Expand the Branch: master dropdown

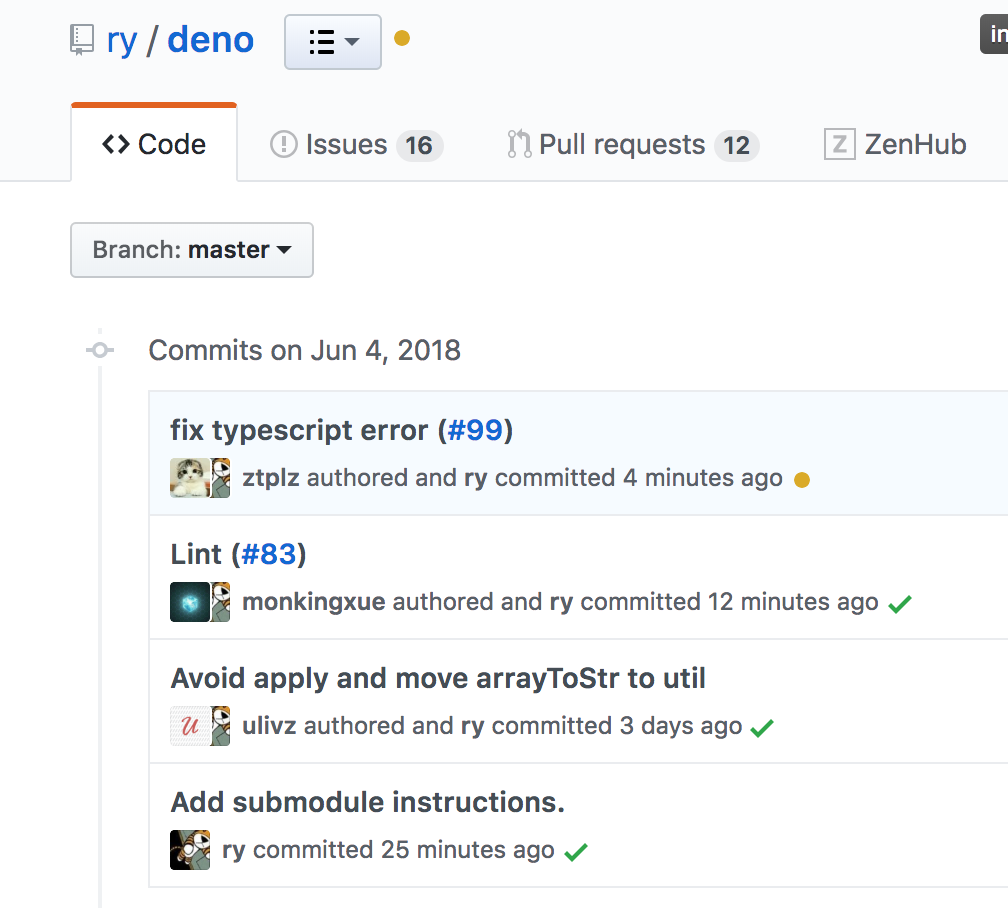192,250
